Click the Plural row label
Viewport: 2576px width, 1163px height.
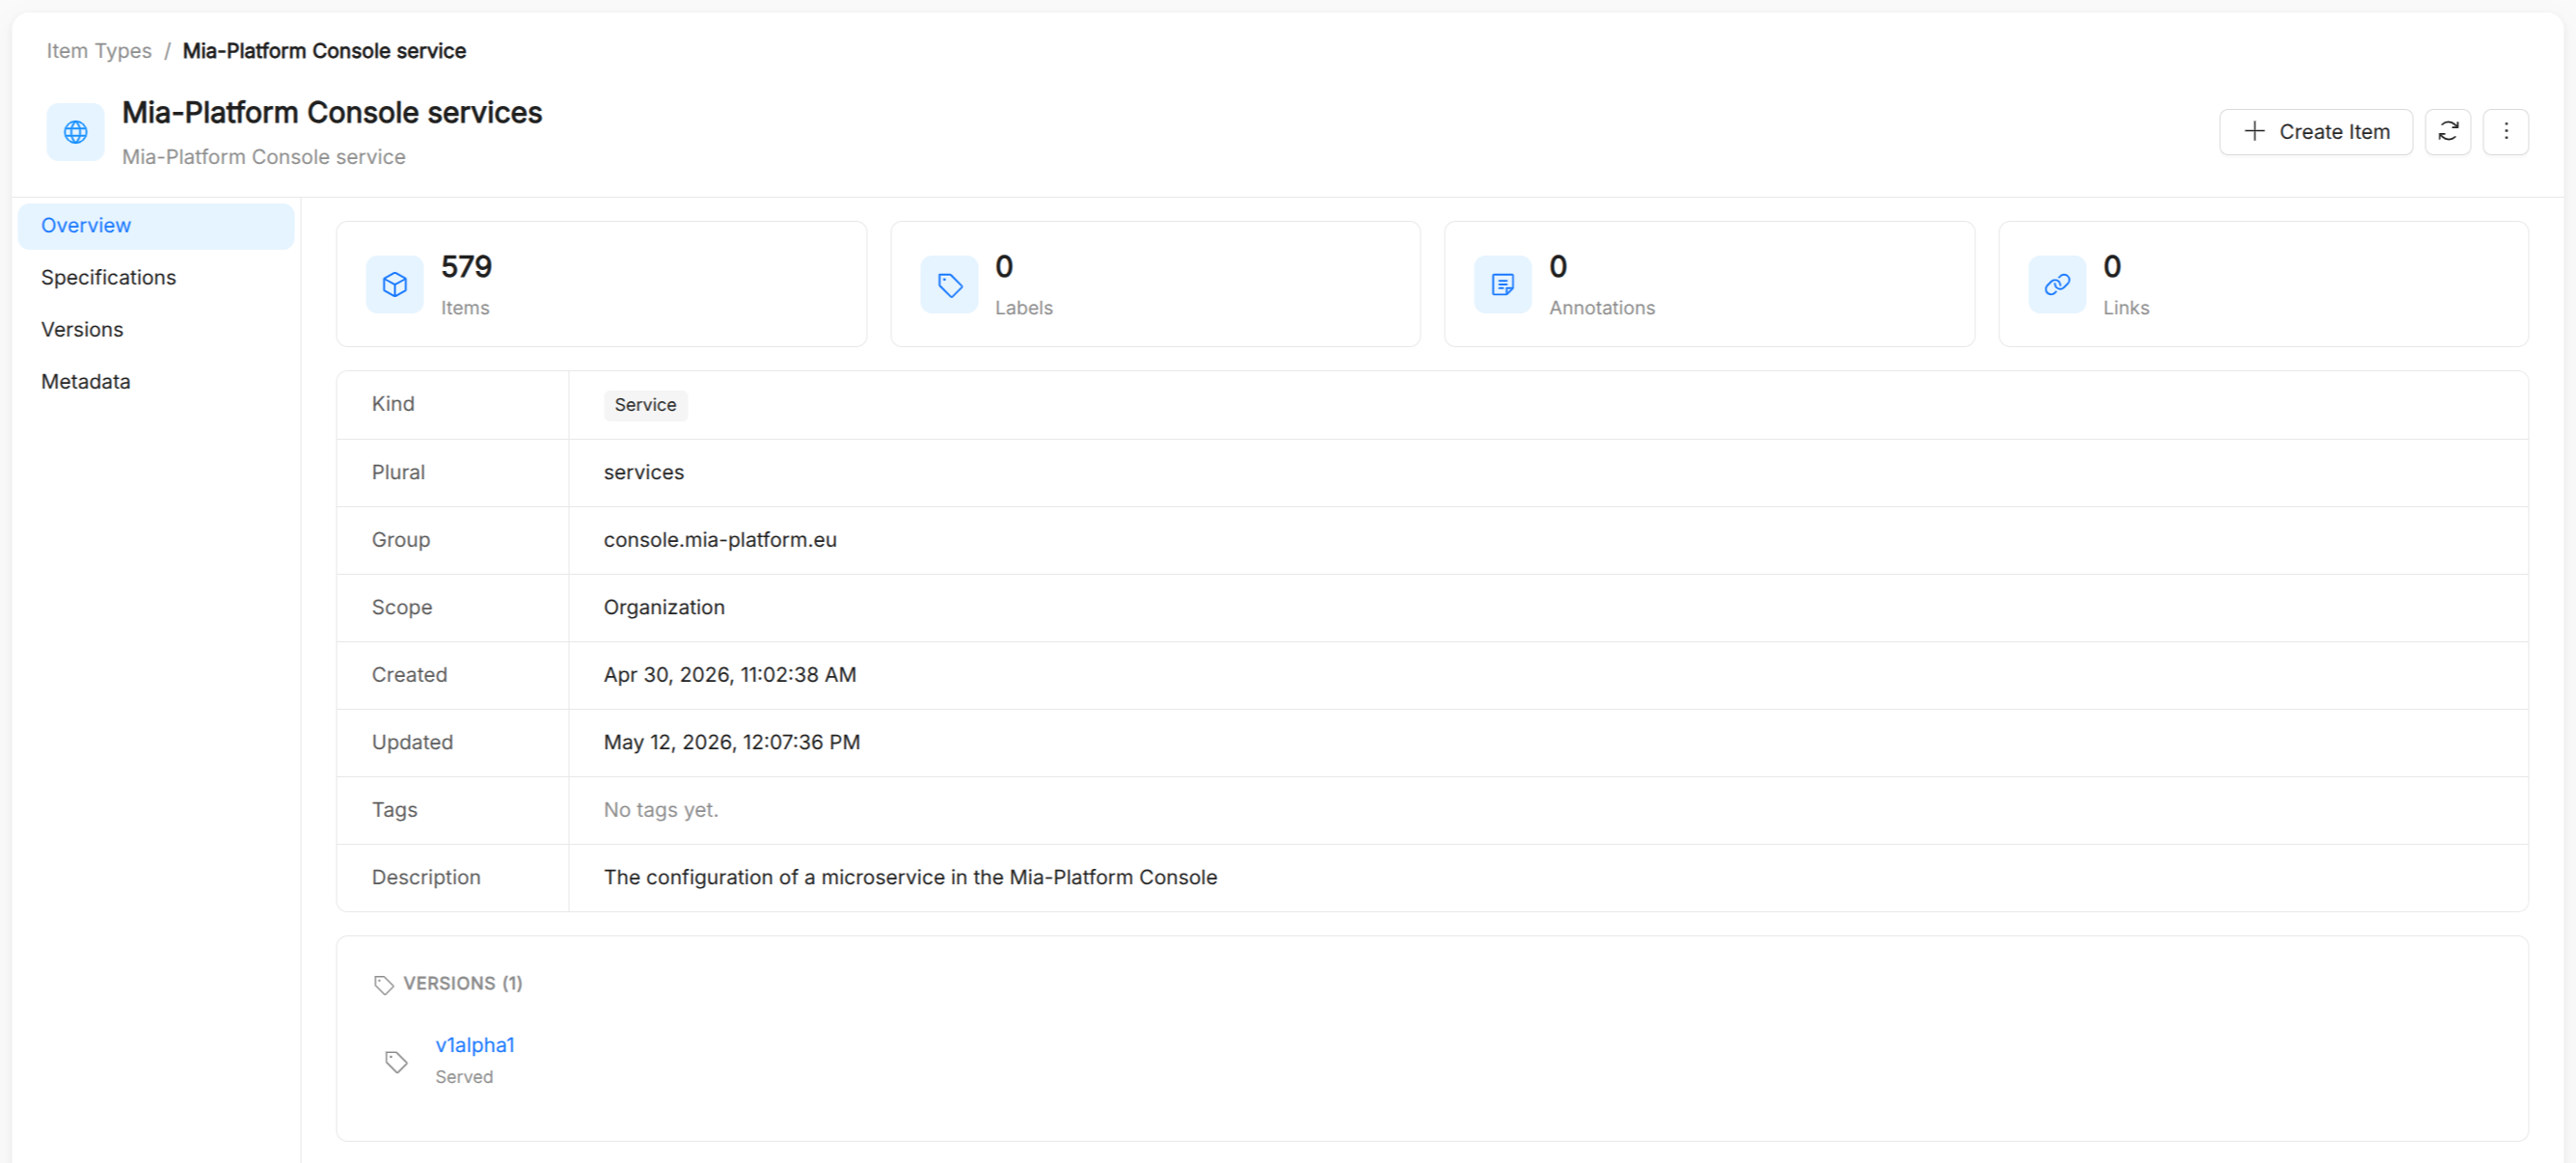point(398,473)
